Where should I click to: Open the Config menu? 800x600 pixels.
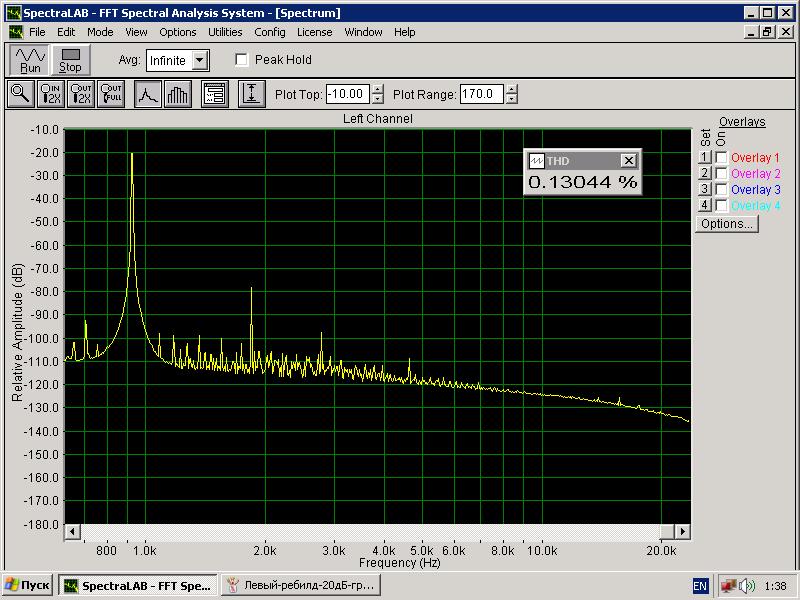[x=269, y=32]
